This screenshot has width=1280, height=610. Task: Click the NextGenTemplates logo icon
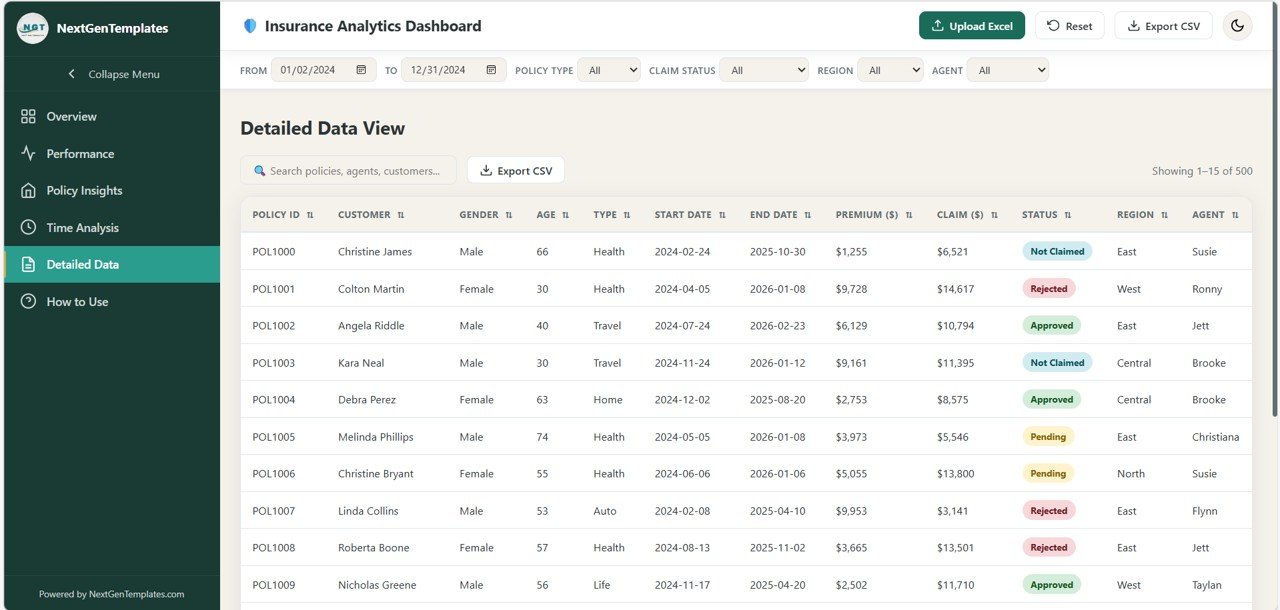click(32, 27)
